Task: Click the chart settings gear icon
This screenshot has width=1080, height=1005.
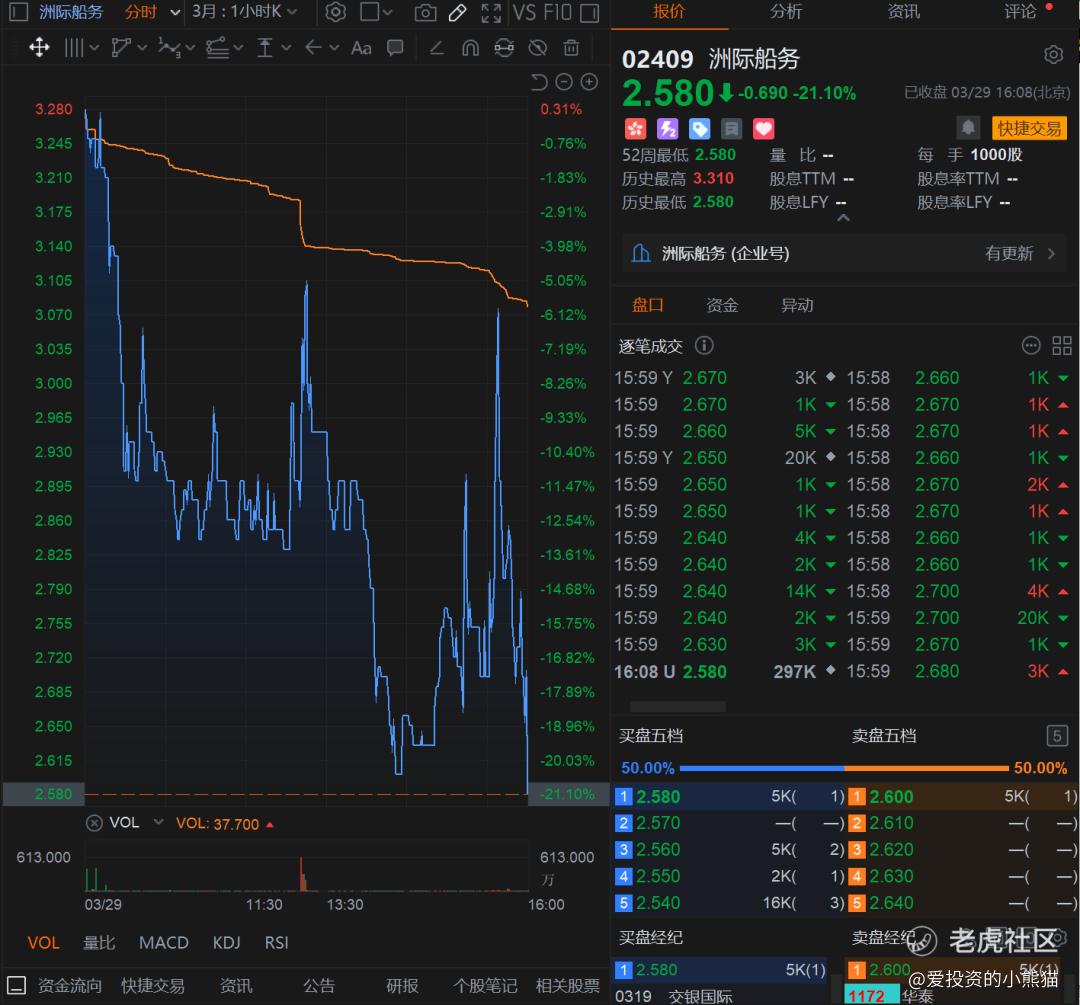Action: point(336,13)
